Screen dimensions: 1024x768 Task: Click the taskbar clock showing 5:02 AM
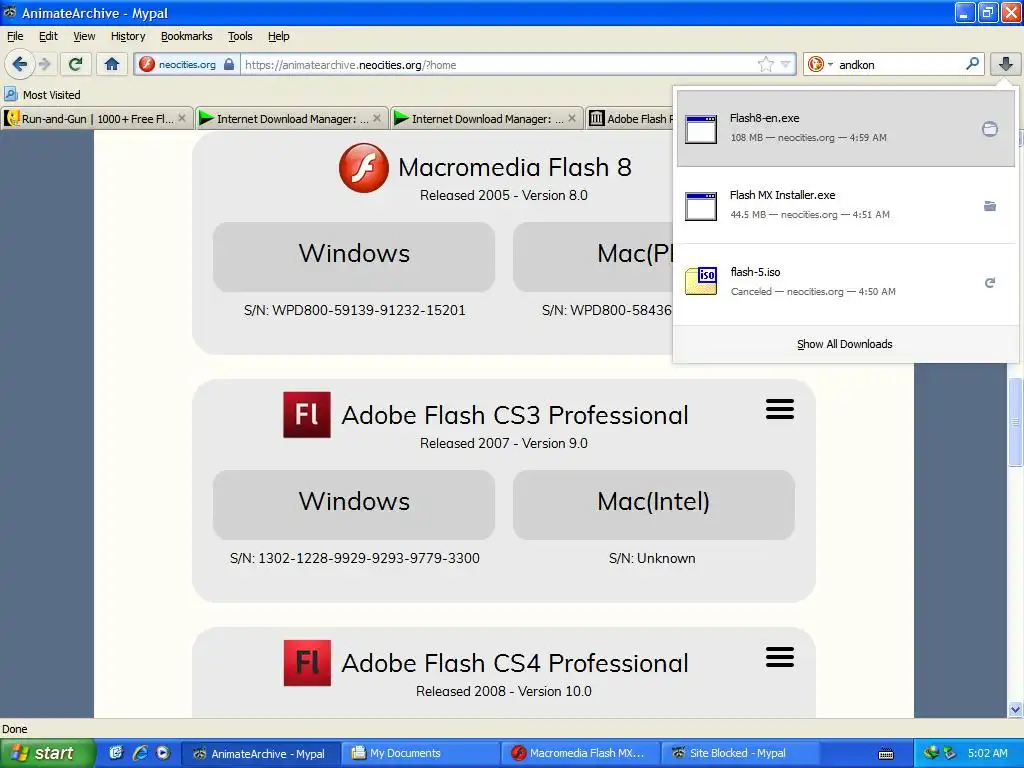click(987, 753)
